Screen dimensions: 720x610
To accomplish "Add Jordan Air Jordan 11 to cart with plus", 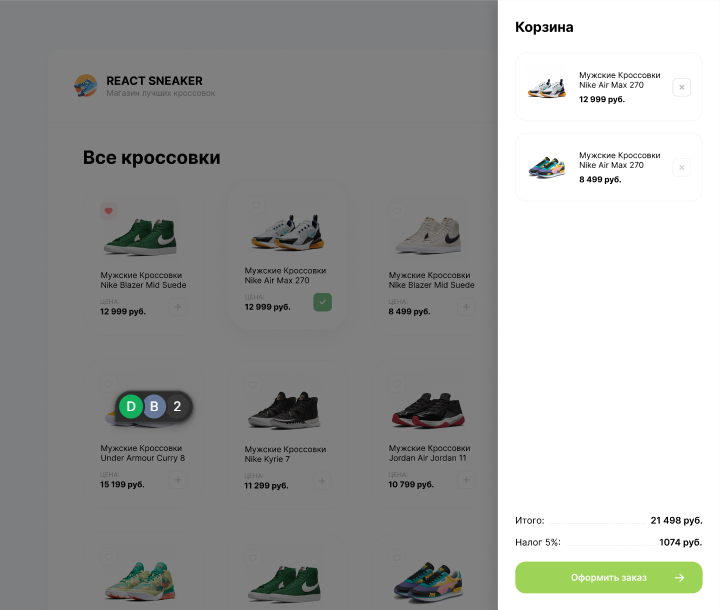I will pyautogui.click(x=466, y=480).
